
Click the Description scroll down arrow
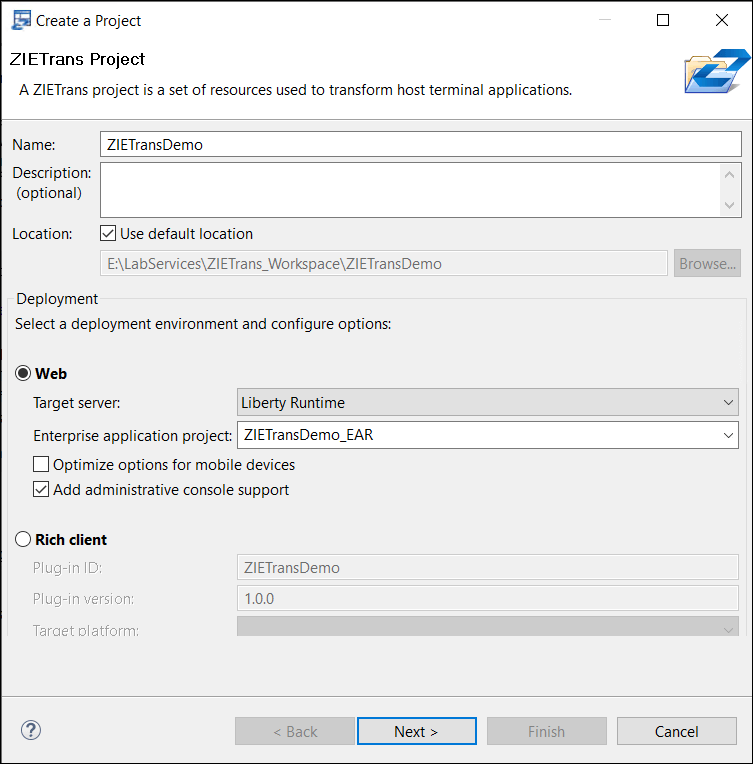[x=730, y=205]
